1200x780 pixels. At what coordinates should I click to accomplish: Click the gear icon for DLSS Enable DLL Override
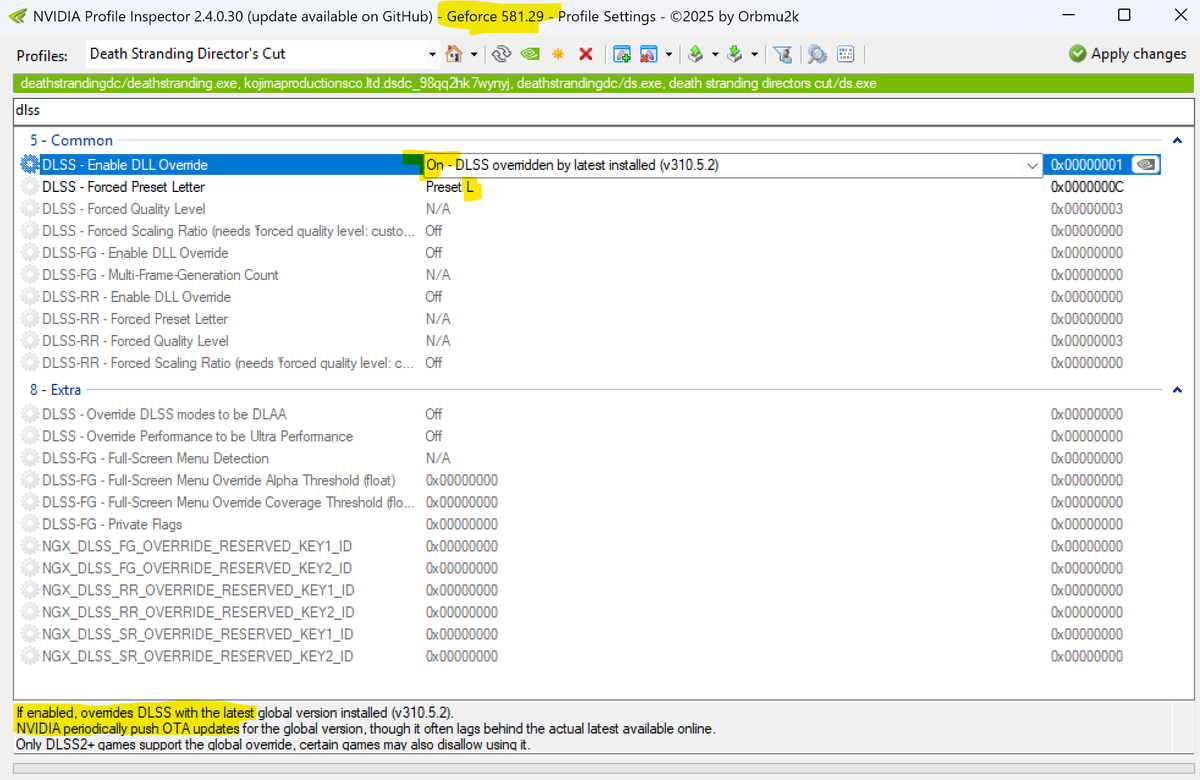pos(29,165)
